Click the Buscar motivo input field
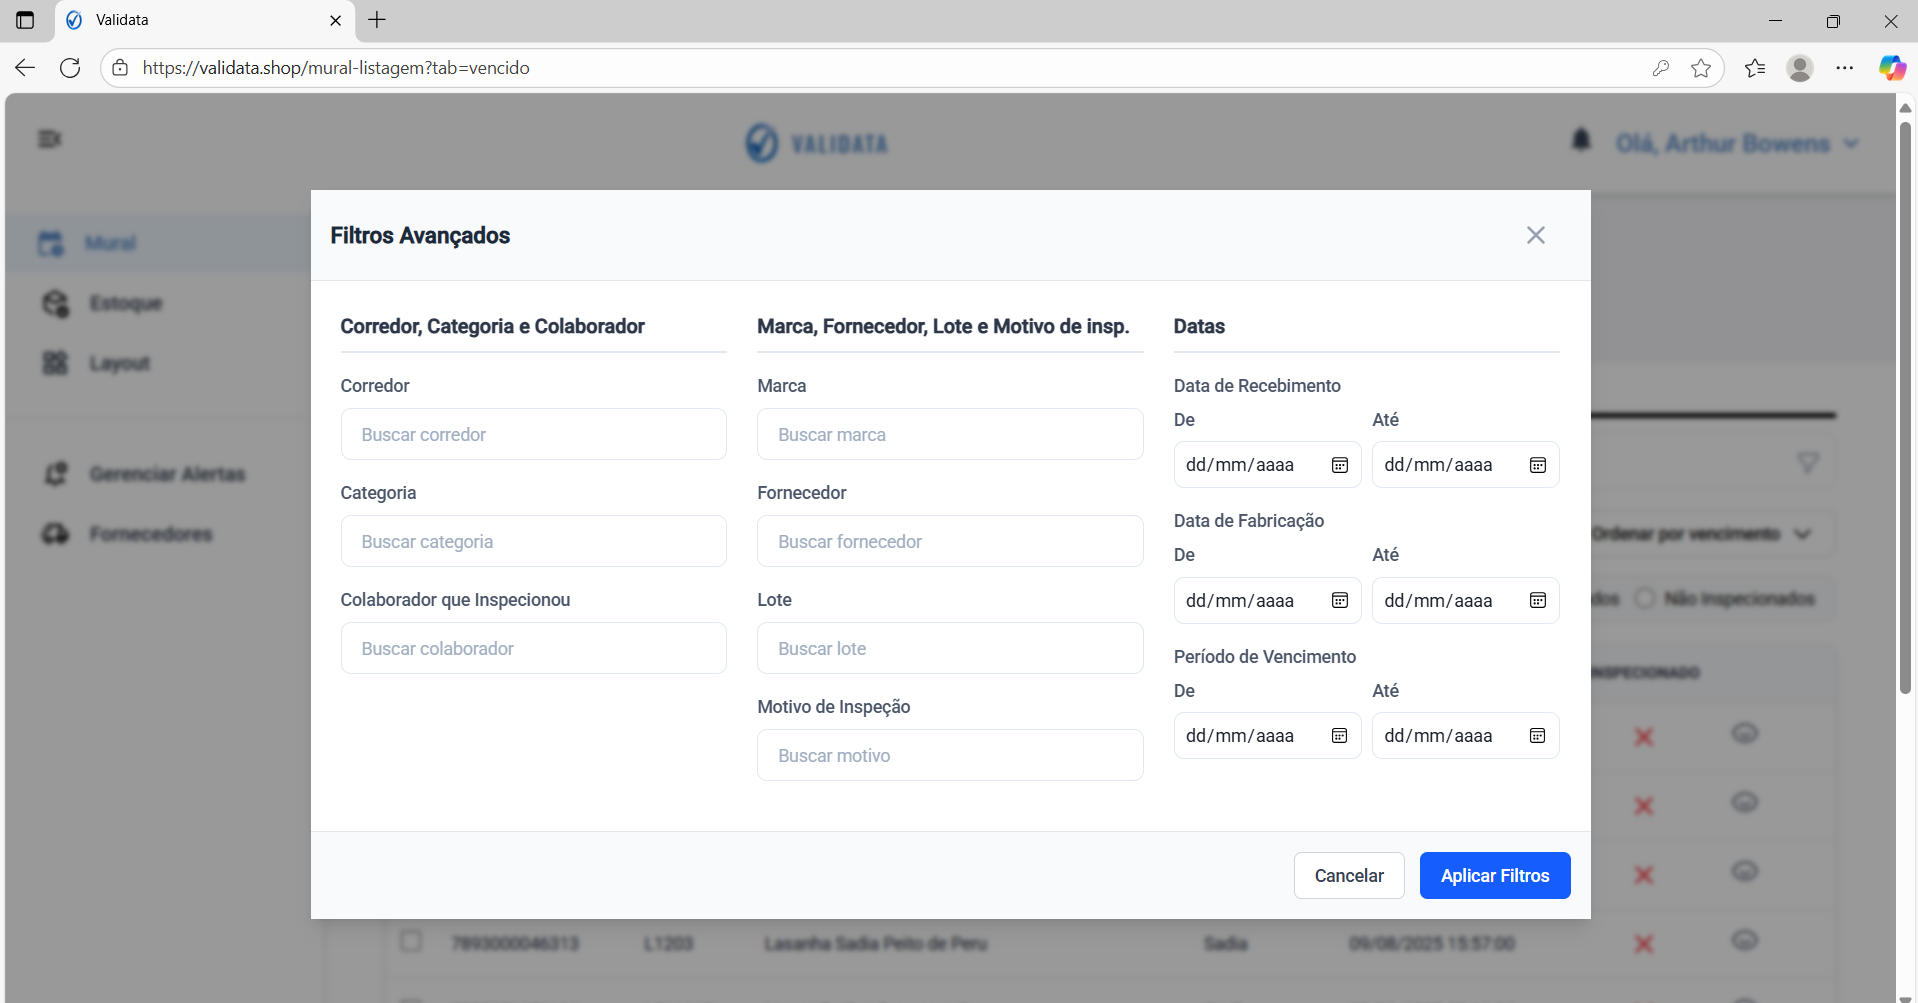 pyautogui.click(x=949, y=755)
